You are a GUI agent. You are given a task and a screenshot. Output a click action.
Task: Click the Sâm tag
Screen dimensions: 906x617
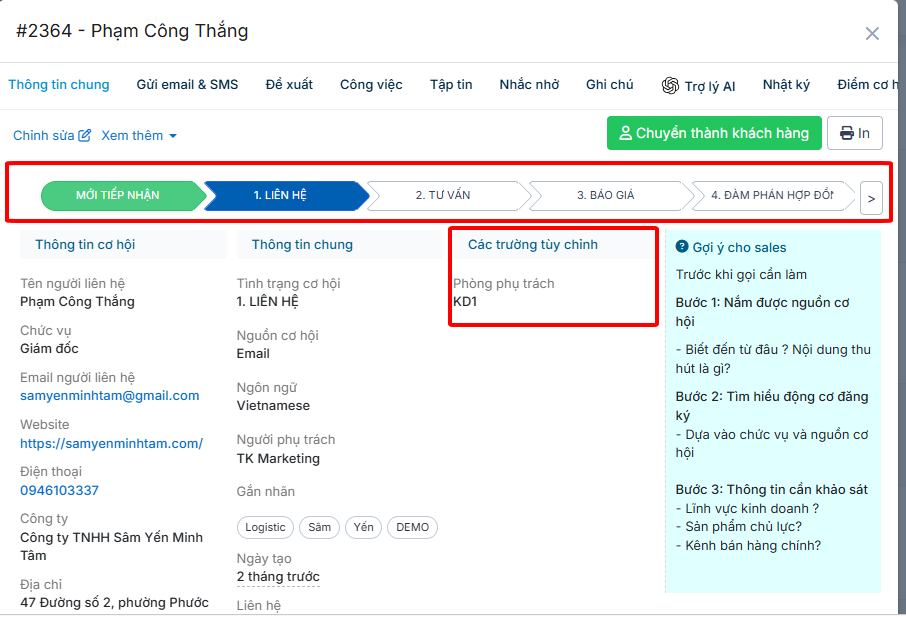[320, 527]
